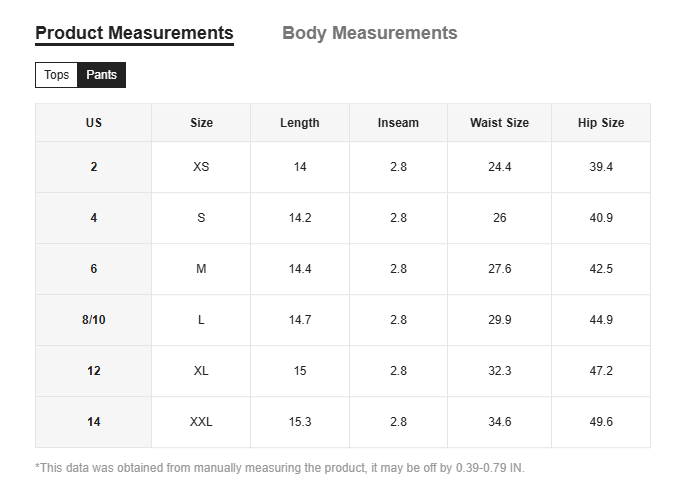680x497 pixels.
Task: Click the US column header
Action: pos(94,123)
